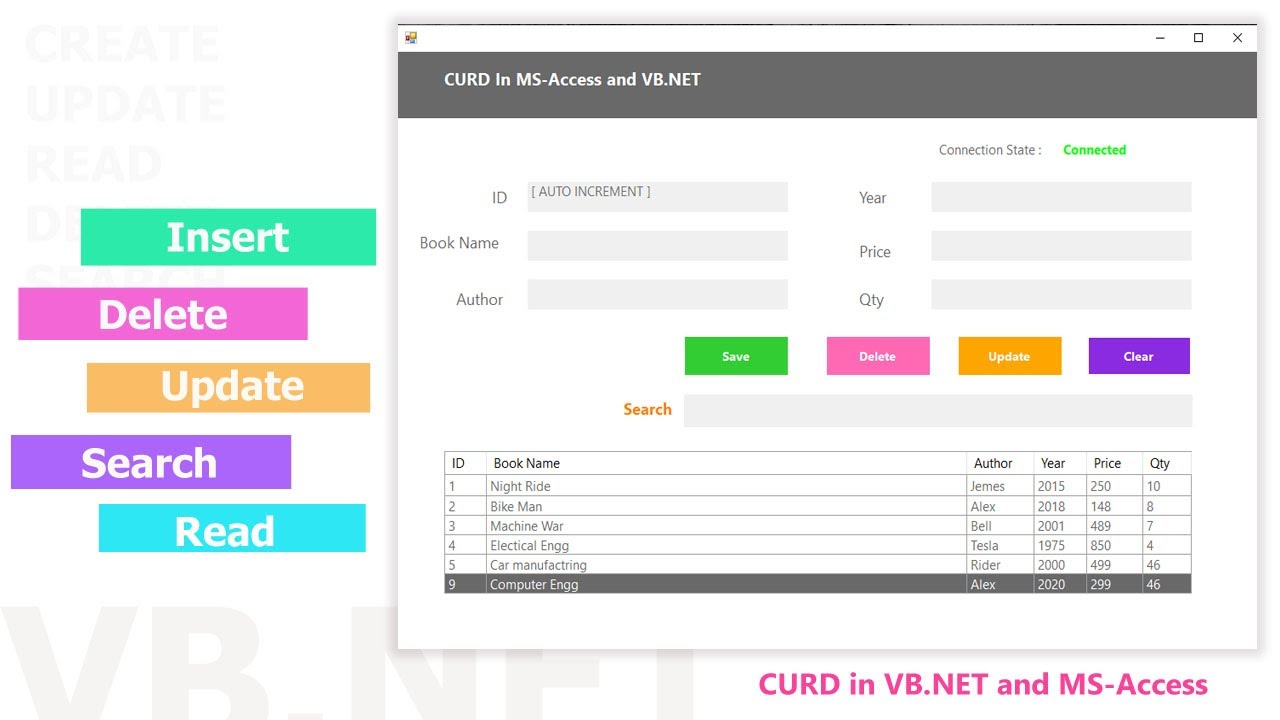Minimize the CURD application window
This screenshot has height=720, width=1280.
1161,38
